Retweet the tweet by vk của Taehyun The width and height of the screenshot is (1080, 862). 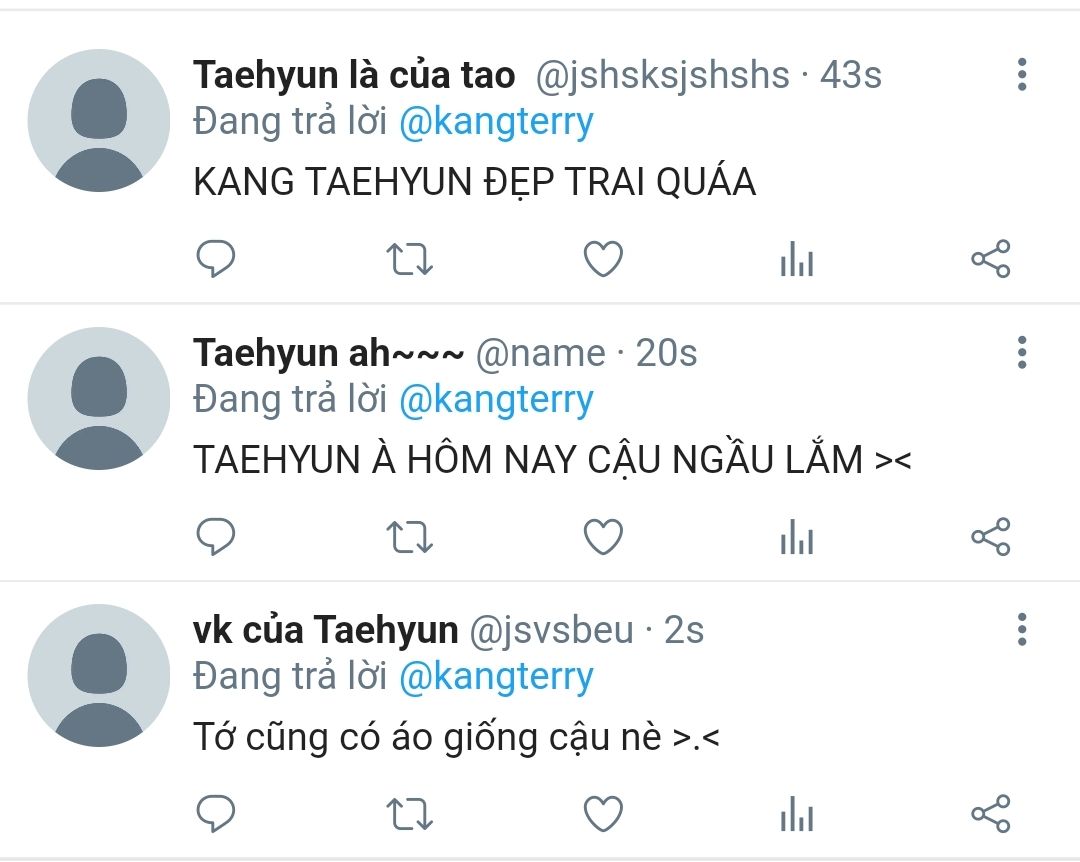[409, 814]
